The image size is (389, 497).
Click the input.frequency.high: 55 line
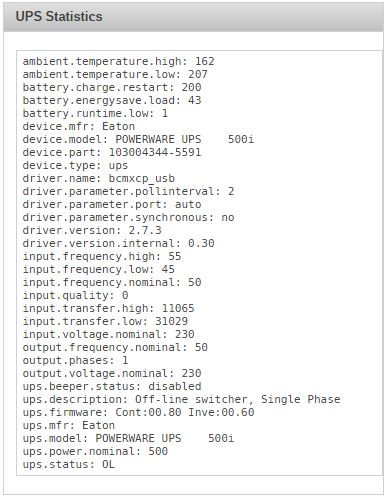tap(102, 256)
